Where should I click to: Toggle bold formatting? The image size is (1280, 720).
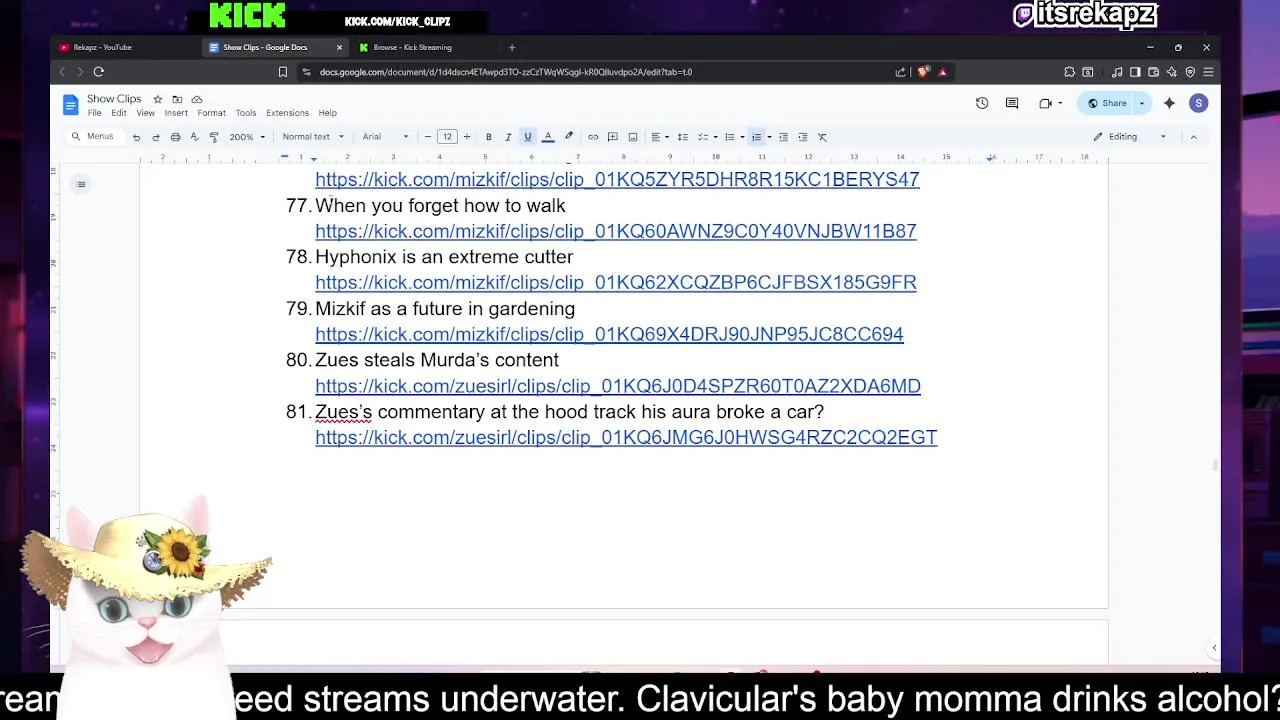(488, 137)
